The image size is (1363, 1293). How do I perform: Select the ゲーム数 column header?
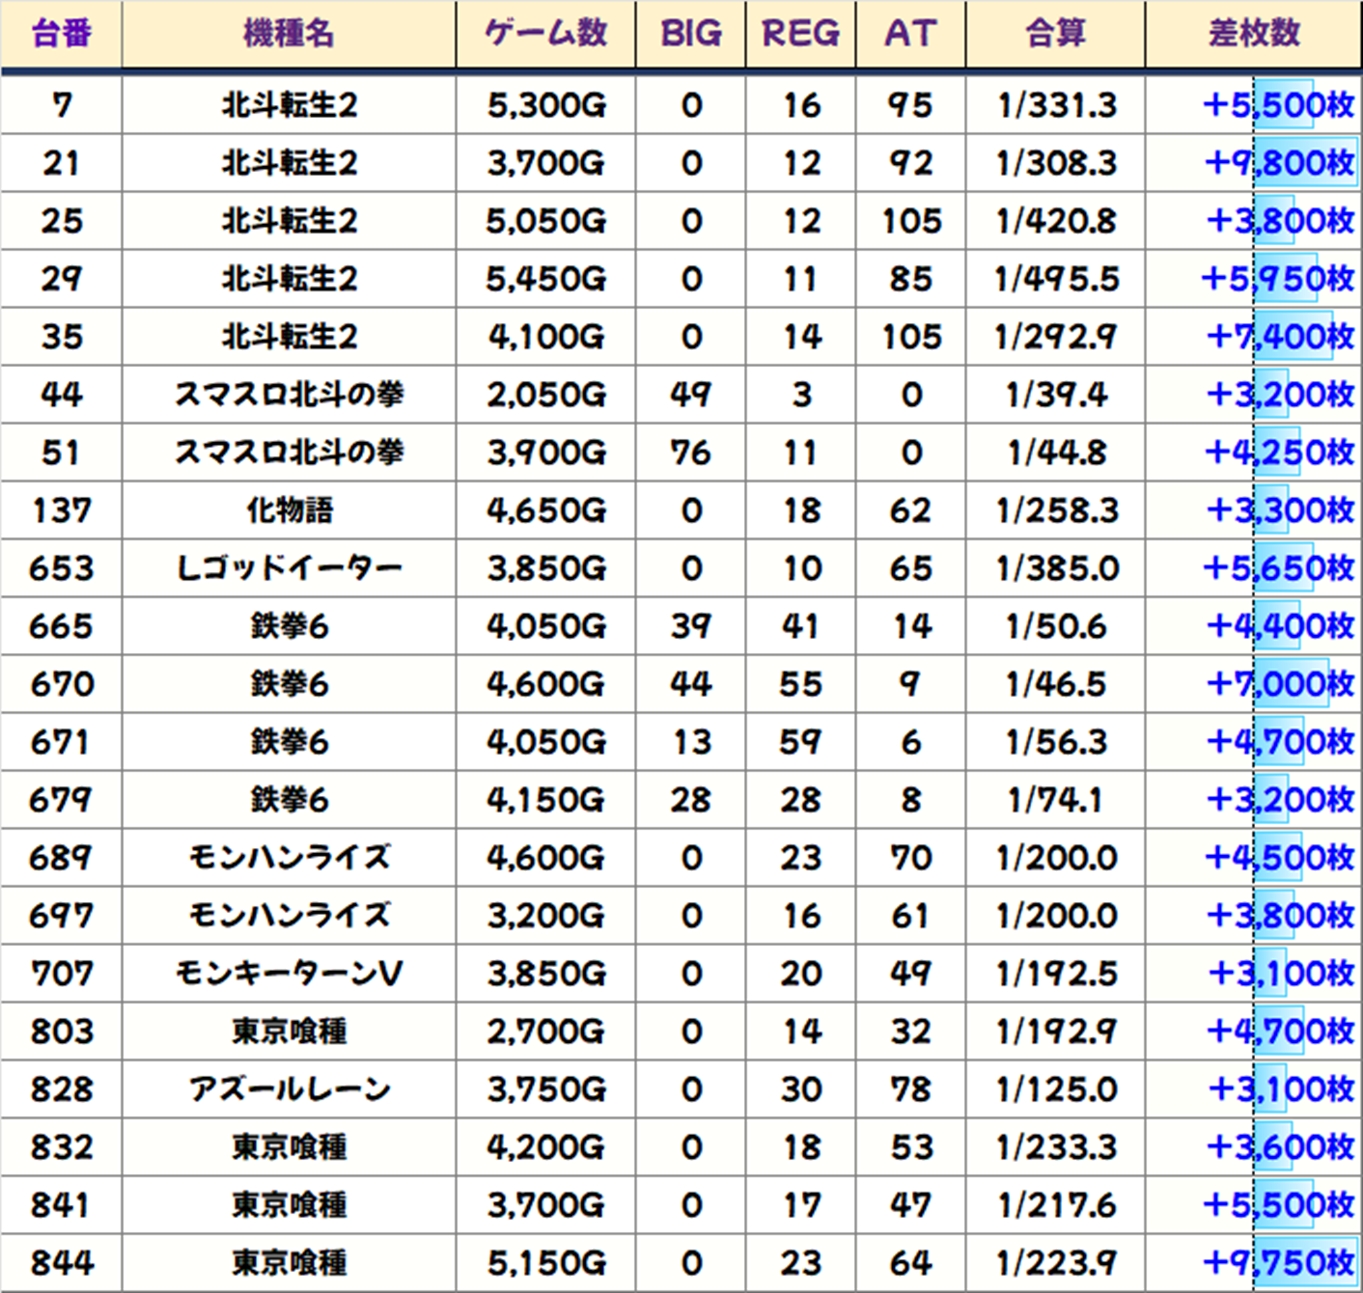[x=546, y=34]
